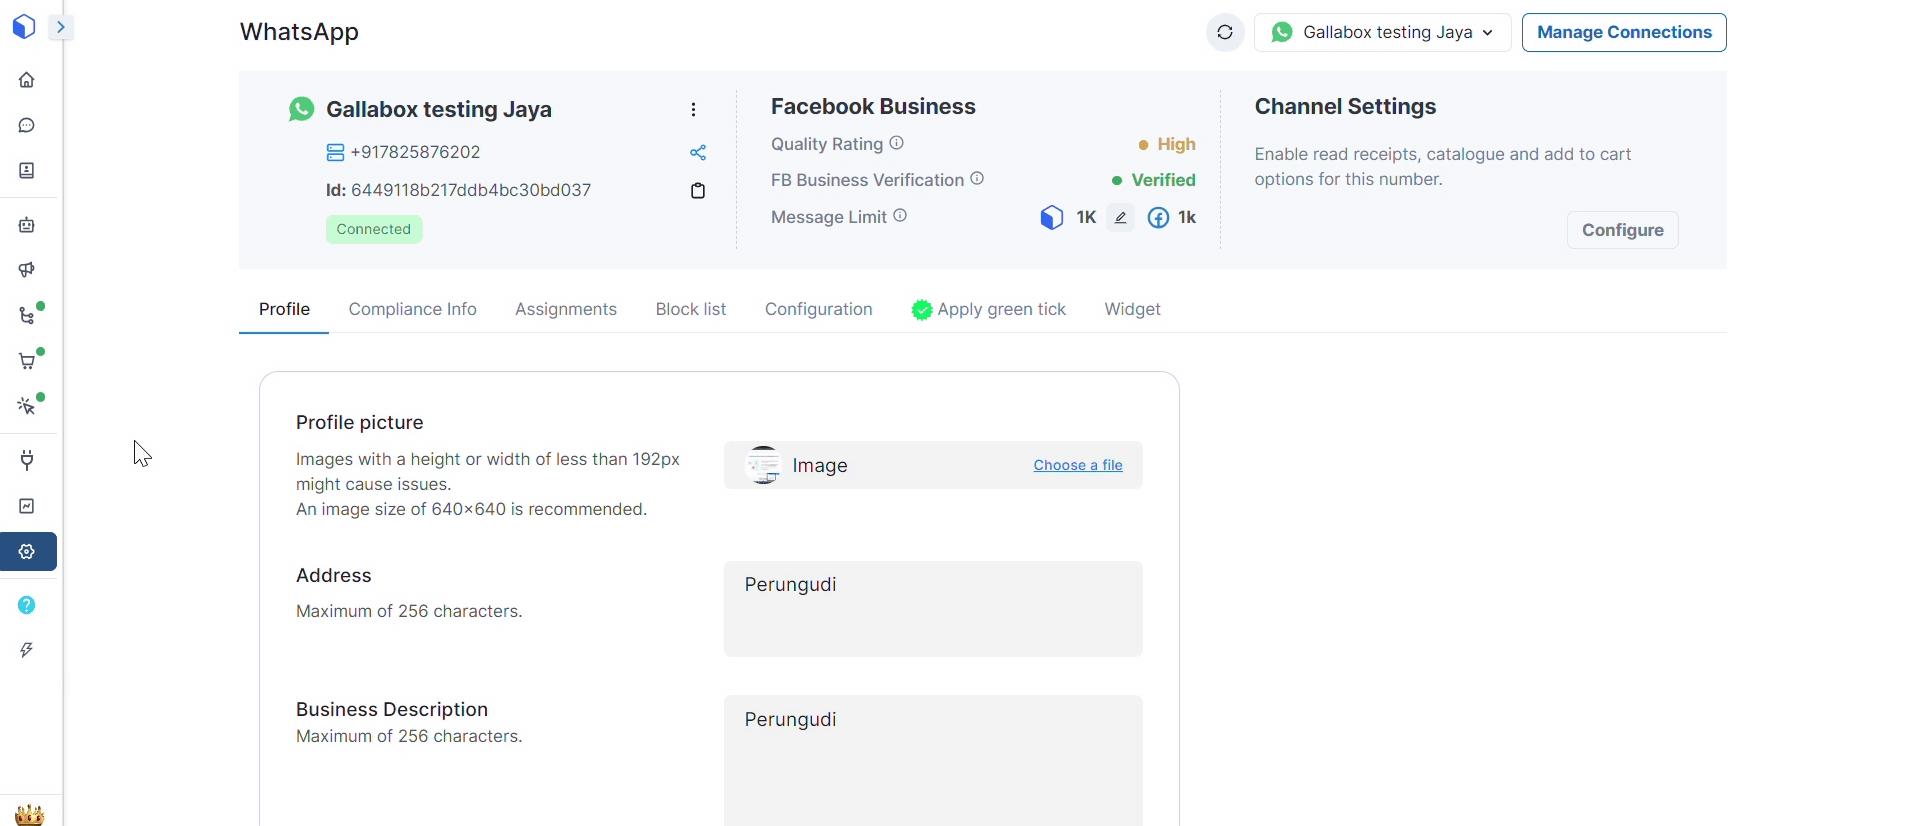Click the Configure button in Channel Settings
The image size is (1909, 826).
click(1621, 230)
